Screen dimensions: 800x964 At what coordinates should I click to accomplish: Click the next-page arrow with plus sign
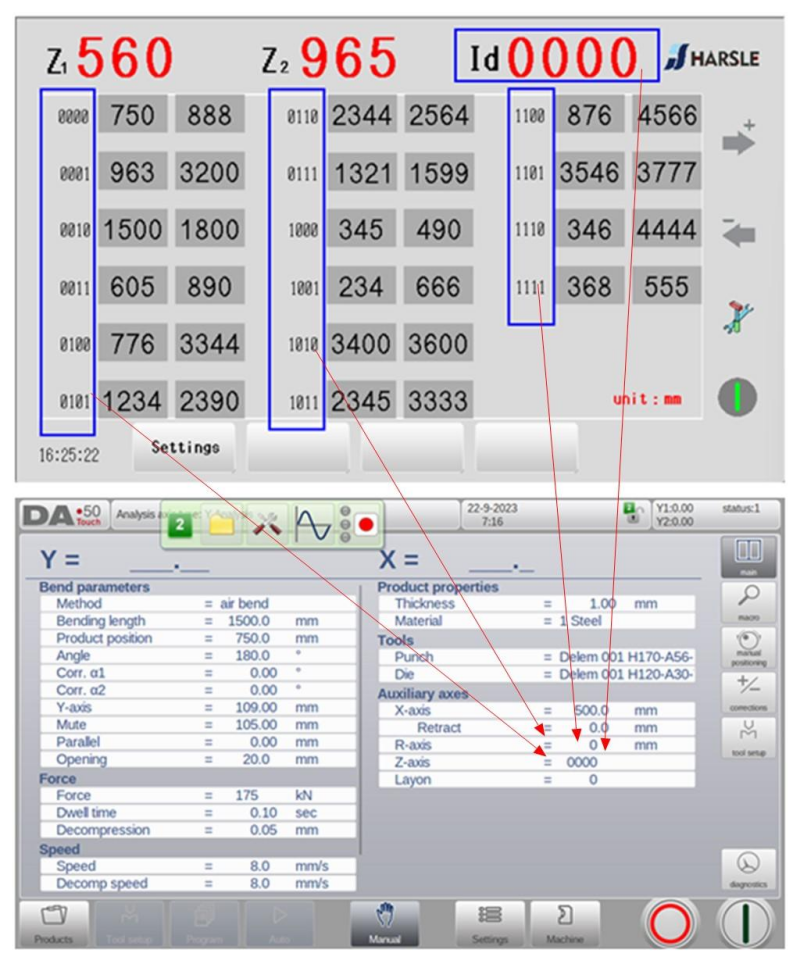(736, 140)
